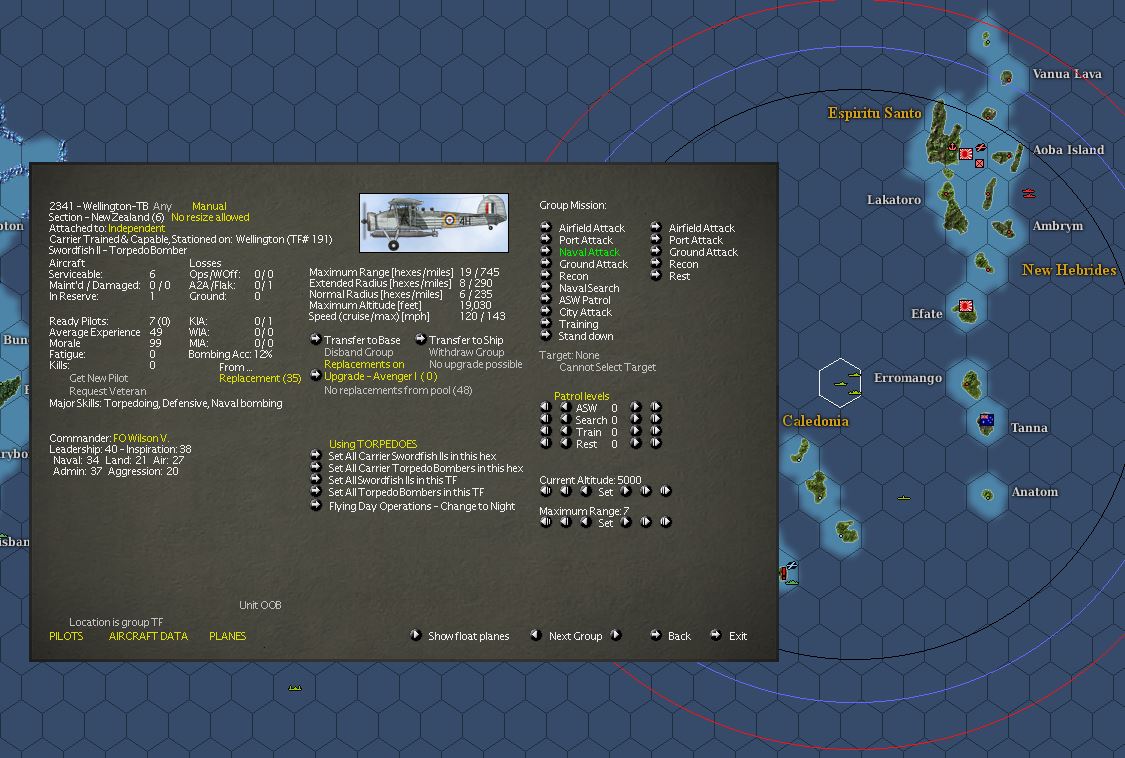Click the Replacement (35) link
Image resolution: width=1125 pixels, height=758 pixels.
point(260,378)
